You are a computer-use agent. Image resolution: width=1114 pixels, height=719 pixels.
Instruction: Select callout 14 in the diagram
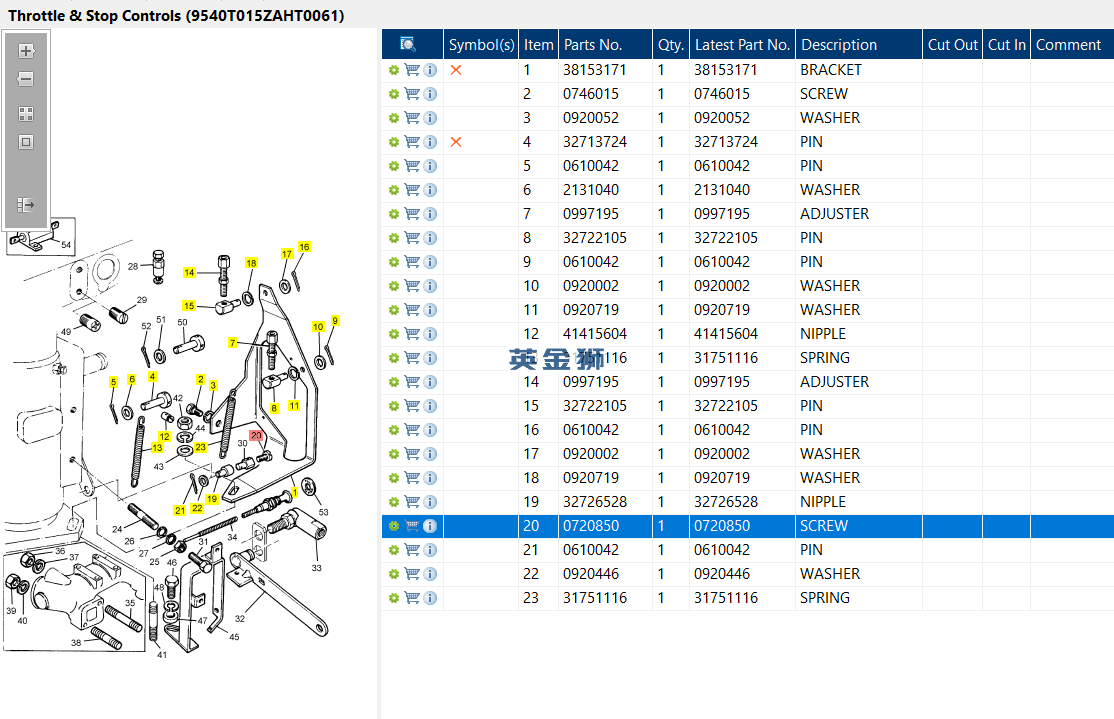tap(189, 272)
